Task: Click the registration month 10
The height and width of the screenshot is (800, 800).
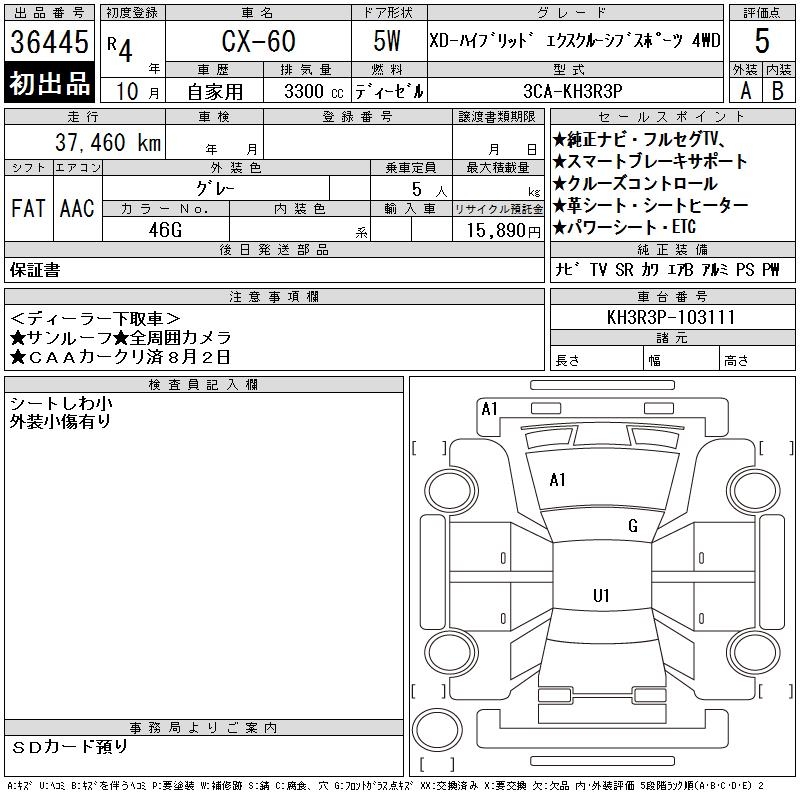Action: [x=127, y=91]
